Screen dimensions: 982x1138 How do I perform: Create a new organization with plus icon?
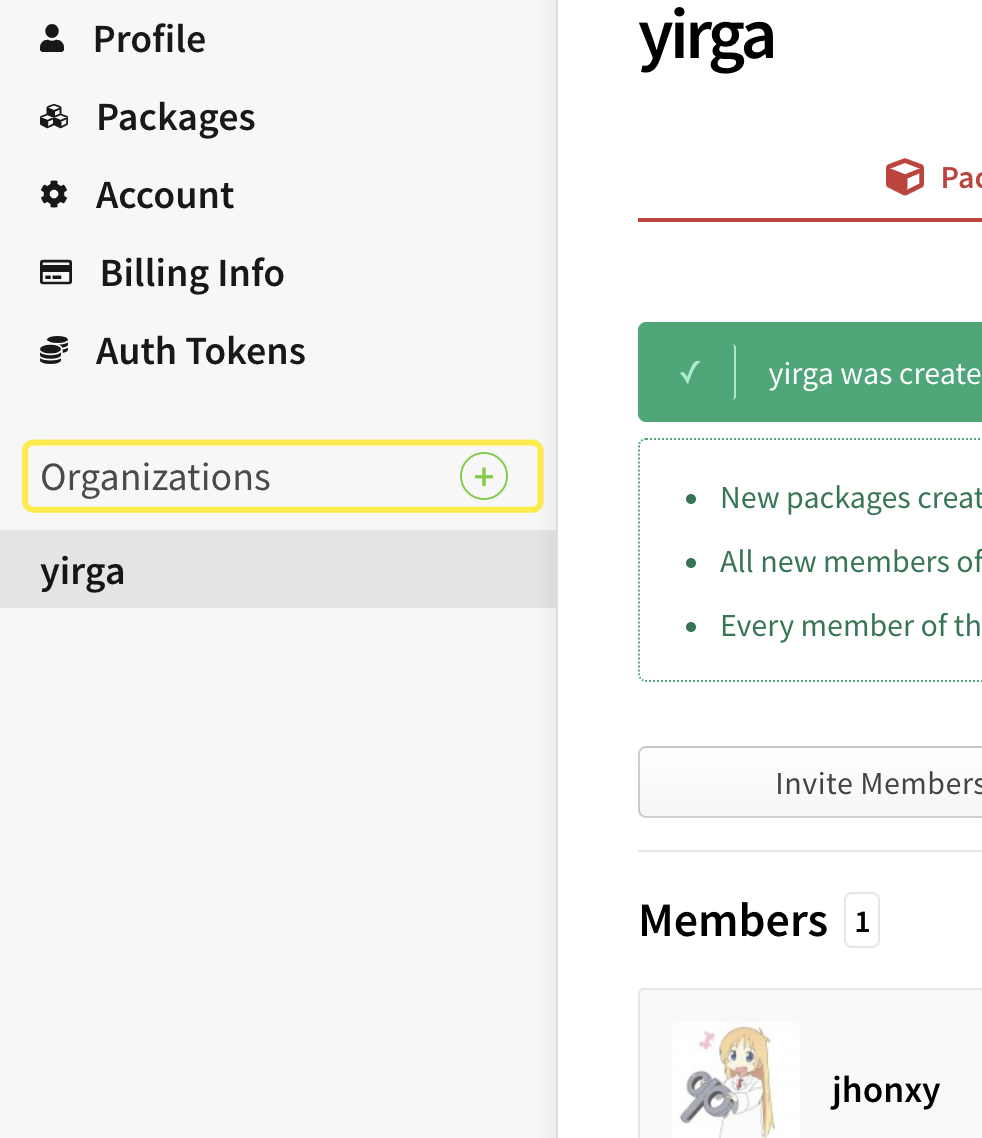point(484,477)
